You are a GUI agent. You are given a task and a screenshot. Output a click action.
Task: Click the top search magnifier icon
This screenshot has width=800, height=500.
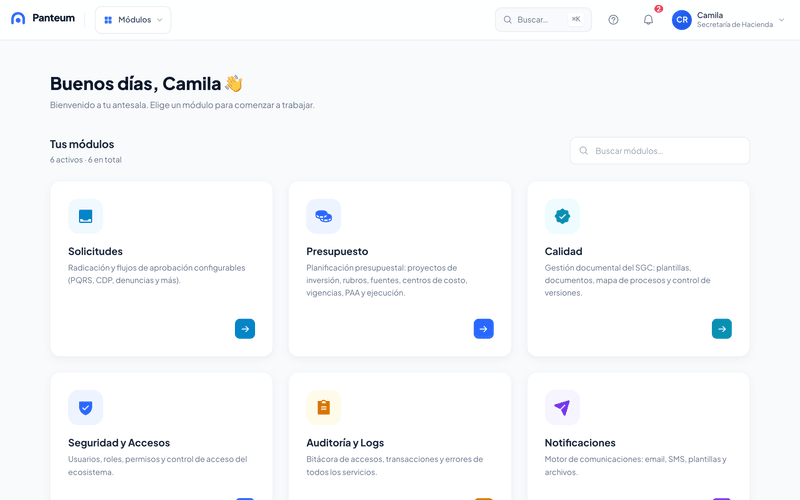pyautogui.click(x=508, y=19)
